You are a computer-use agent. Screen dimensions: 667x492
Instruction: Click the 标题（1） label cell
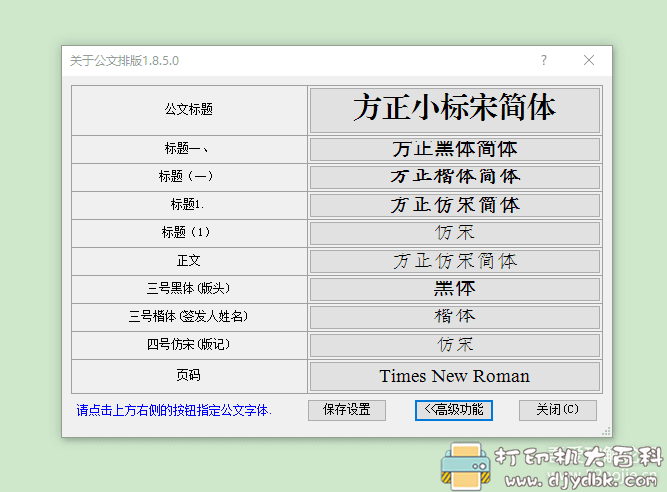coord(189,233)
